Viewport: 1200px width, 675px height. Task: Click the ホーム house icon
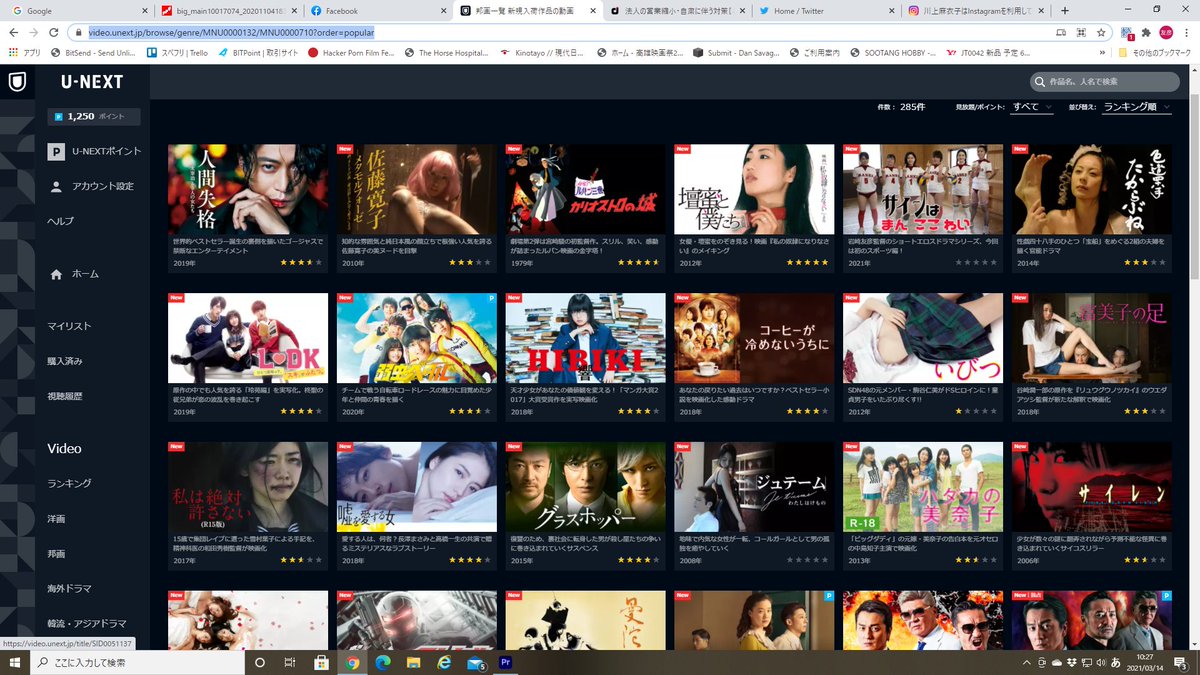pos(56,274)
